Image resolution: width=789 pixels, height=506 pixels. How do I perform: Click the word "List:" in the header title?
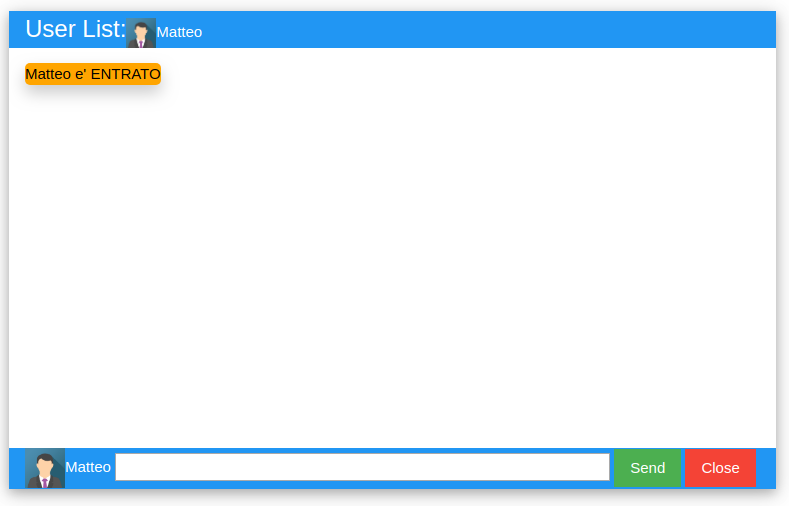pyautogui.click(x=104, y=29)
